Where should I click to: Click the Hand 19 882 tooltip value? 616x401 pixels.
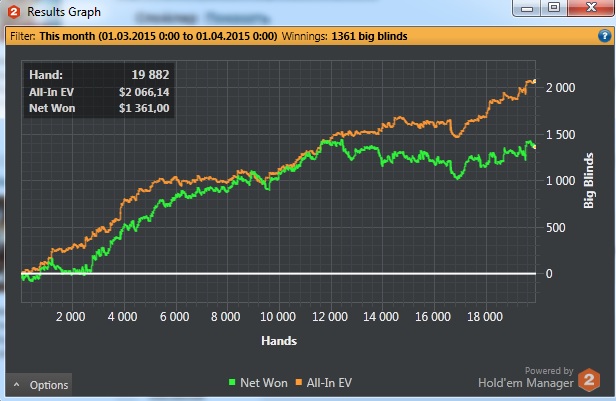click(x=150, y=75)
